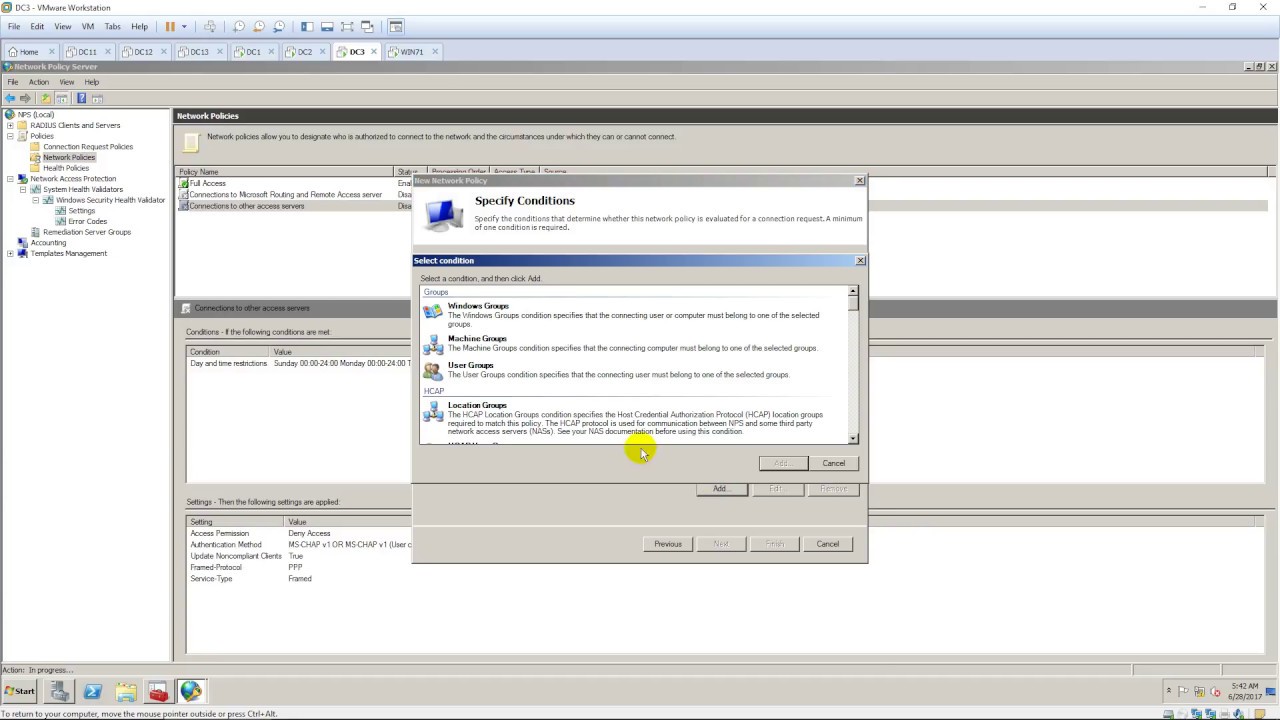Image resolution: width=1280 pixels, height=720 pixels.
Task: Open VMware File menu
Action: click(x=14, y=26)
